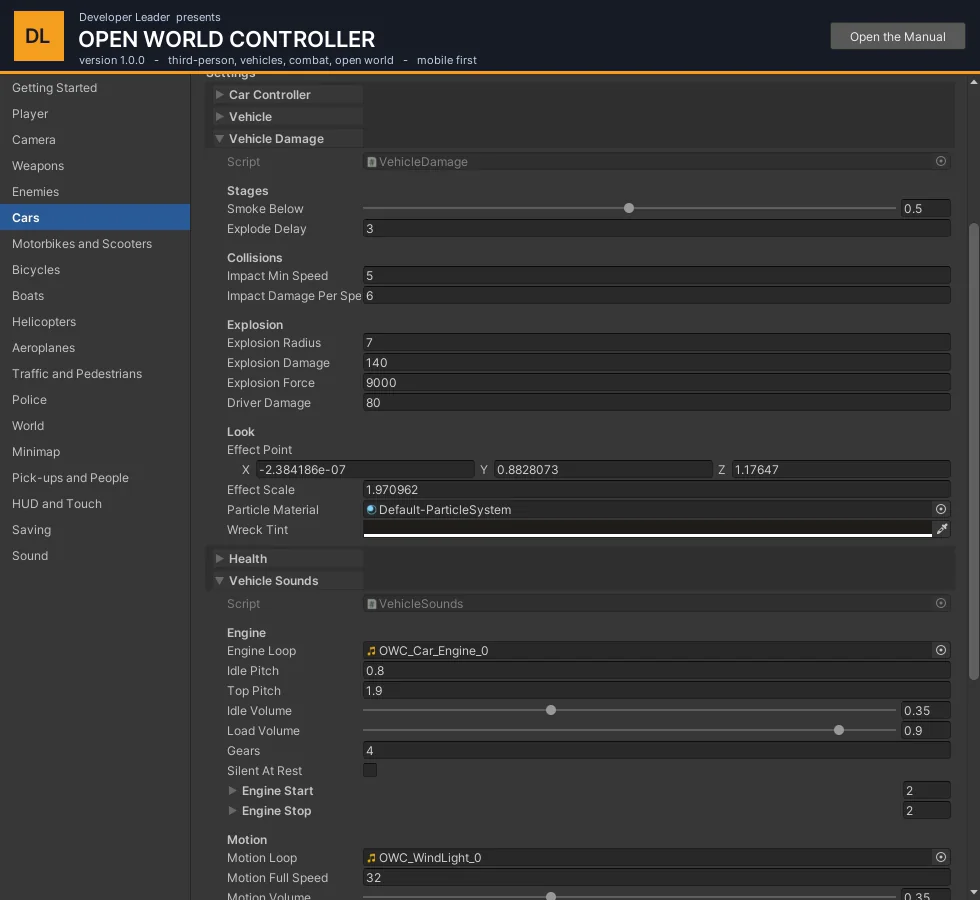The width and height of the screenshot is (980, 900).
Task: Click the VehicleSounds script file icon
Action: coord(371,604)
